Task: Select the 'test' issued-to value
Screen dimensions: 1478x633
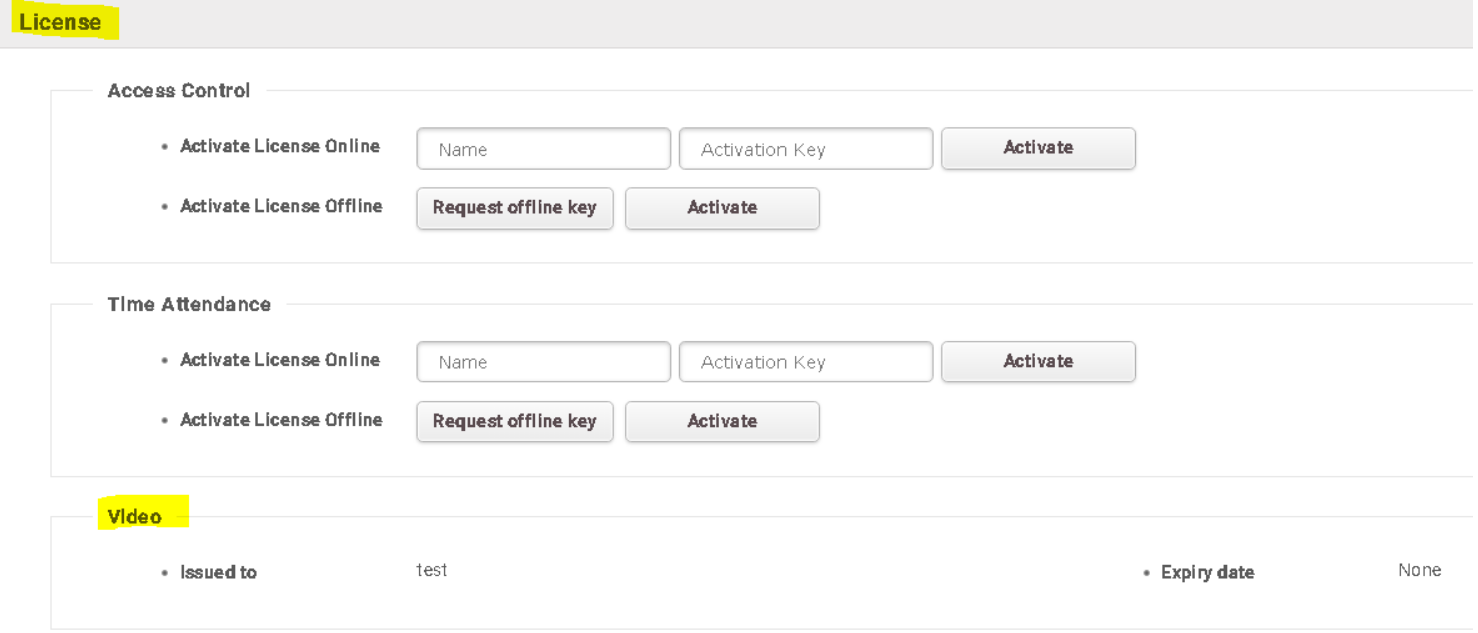Action: point(432,570)
